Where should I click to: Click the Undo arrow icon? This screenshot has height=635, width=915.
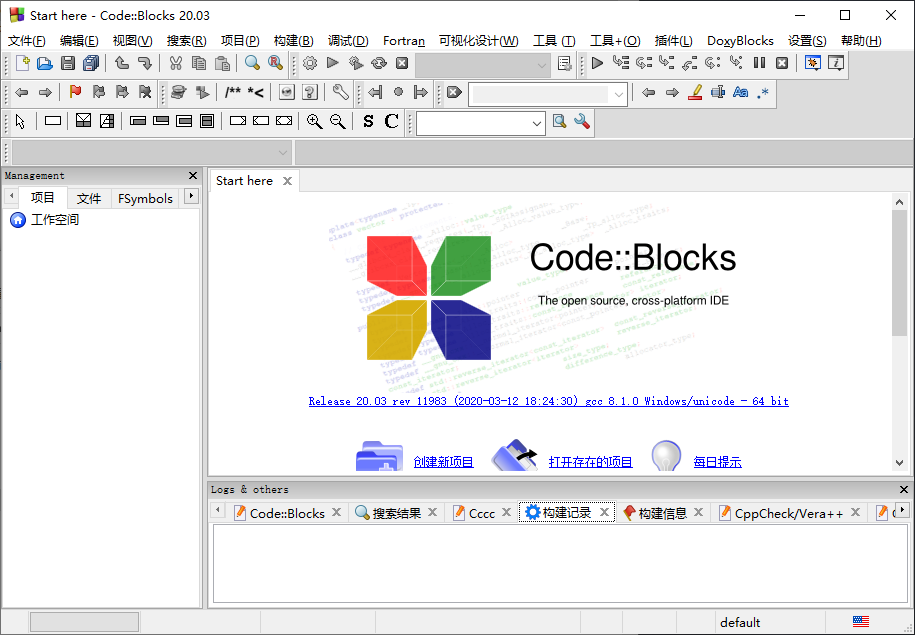[x=122, y=63]
